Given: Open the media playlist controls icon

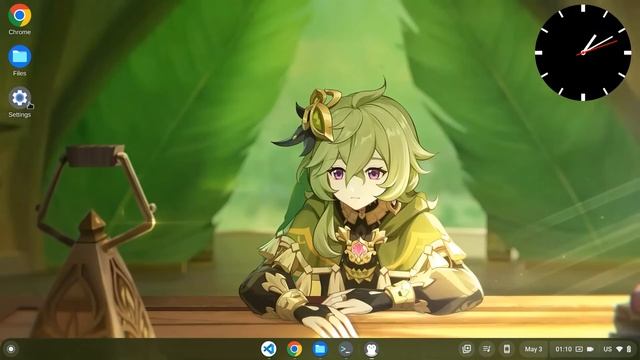Looking at the screenshot, I should pyautogui.click(x=487, y=349).
